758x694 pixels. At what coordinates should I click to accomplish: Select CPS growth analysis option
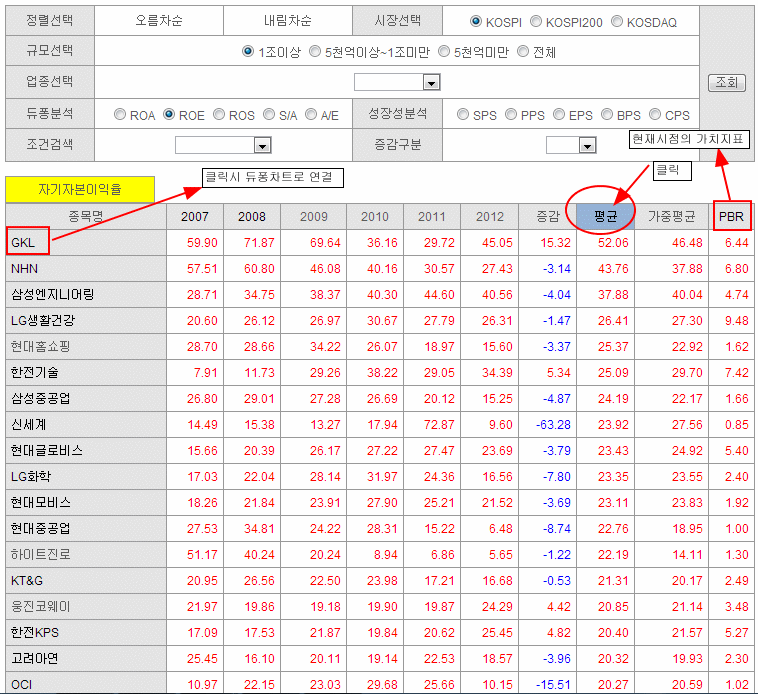coord(655,114)
